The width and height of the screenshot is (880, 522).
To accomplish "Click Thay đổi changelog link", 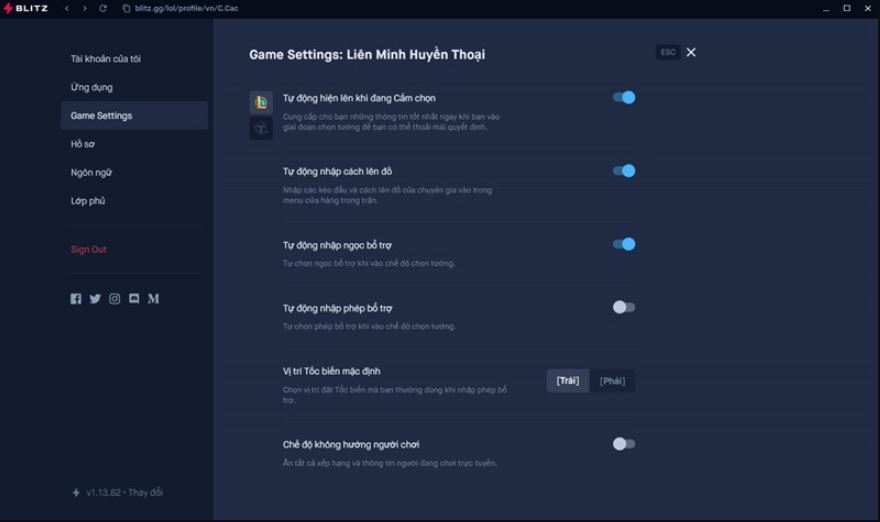I will [x=145, y=493].
